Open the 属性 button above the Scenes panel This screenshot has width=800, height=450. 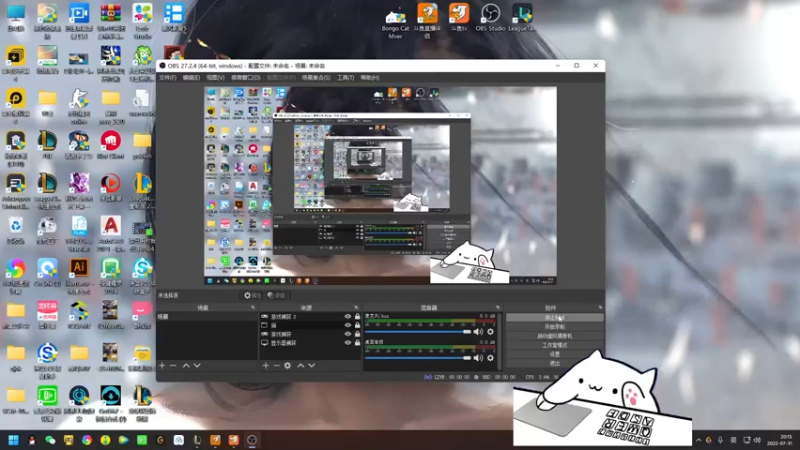252,295
